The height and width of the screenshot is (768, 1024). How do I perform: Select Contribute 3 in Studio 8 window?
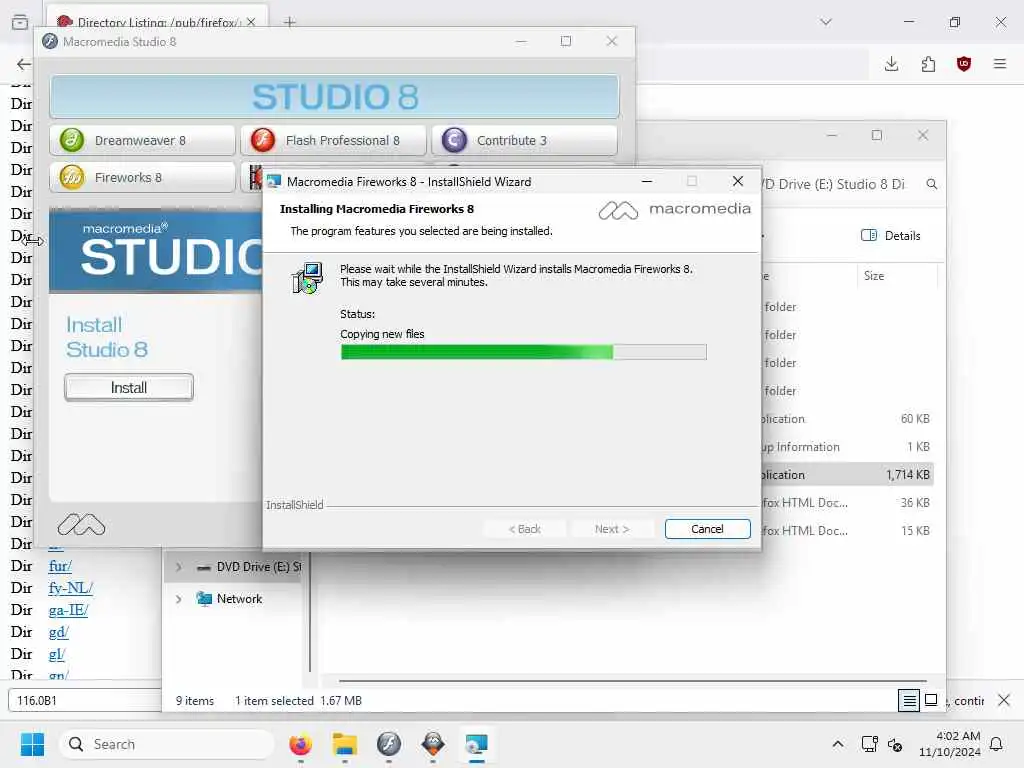coord(524,140)
